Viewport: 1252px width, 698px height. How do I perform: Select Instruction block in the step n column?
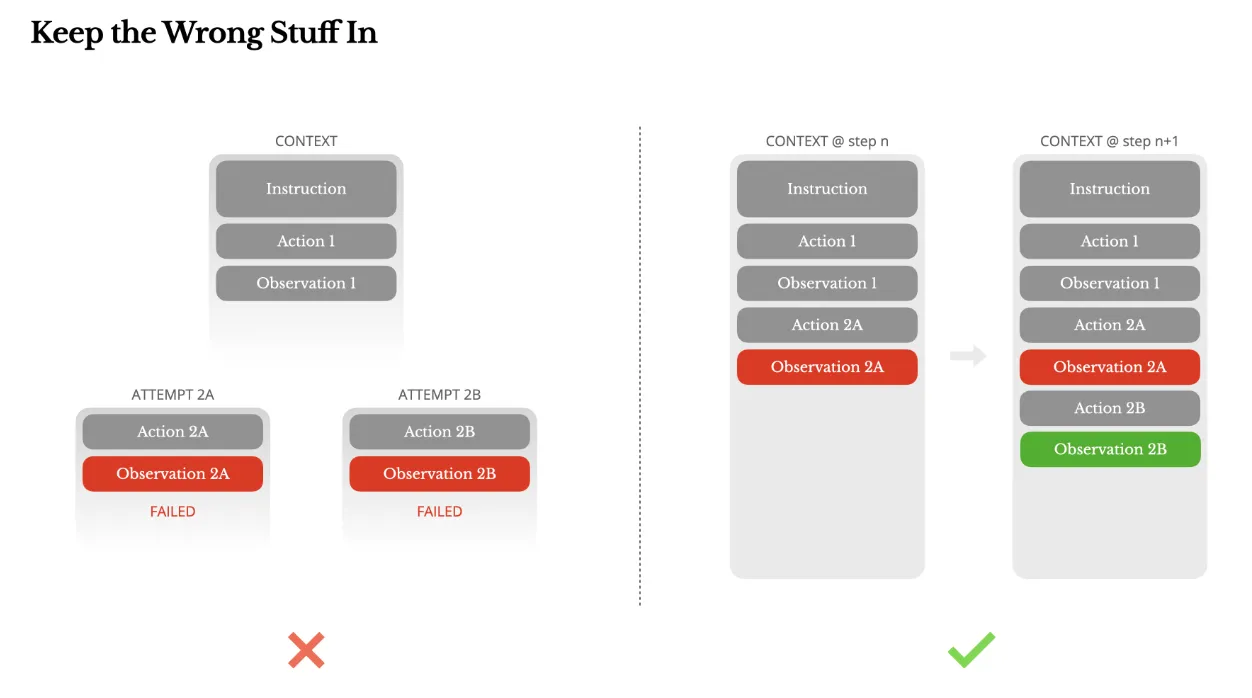[x=827, y=189]
